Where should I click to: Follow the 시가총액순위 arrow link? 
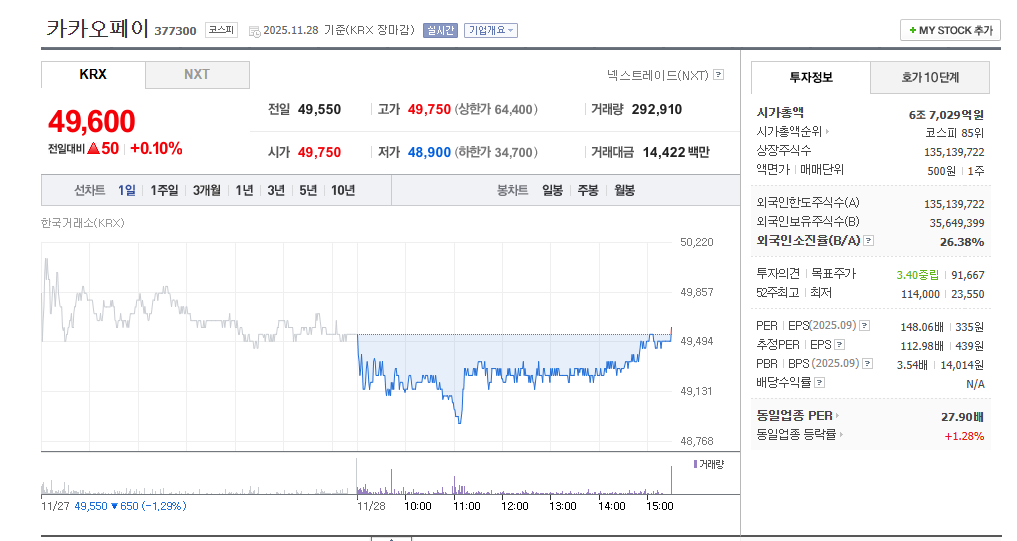pos(827,132)
